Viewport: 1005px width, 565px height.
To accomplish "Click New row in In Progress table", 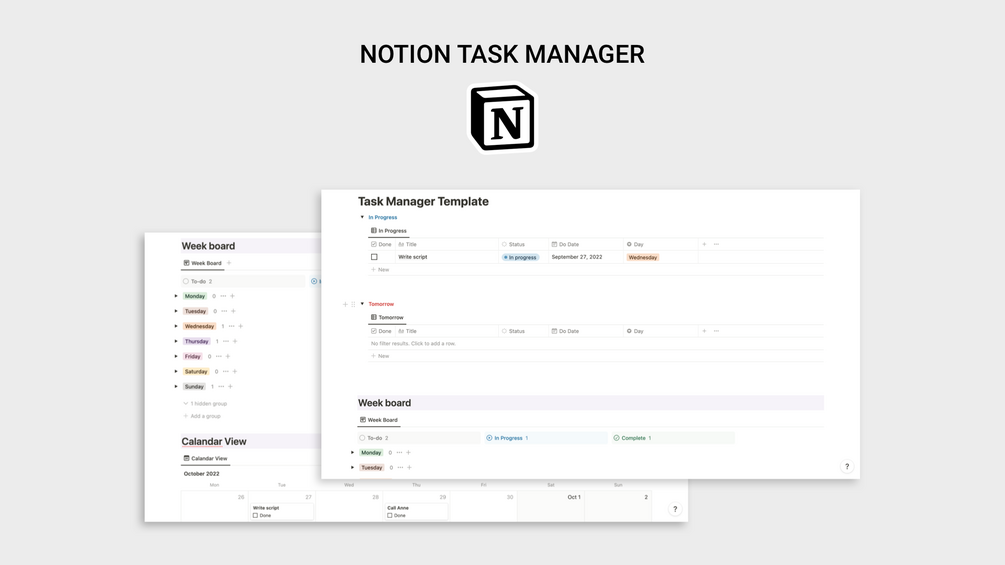I will (380, 270).
